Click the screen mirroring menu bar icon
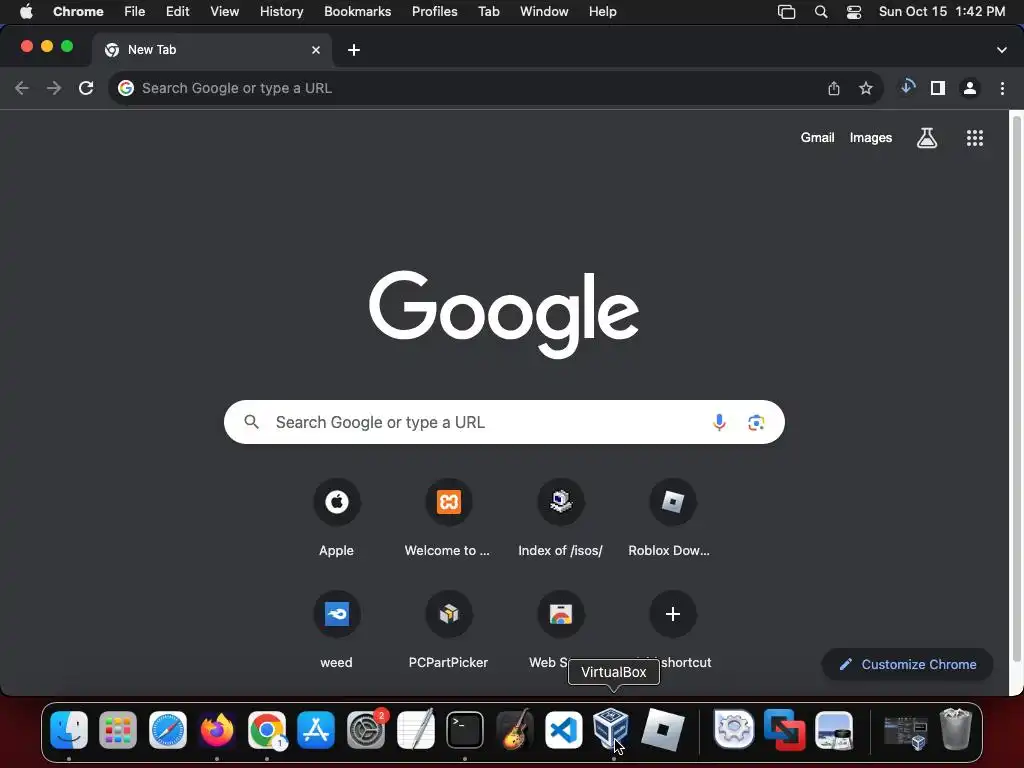Screen dimensions: 1024x768 (x=786, y=12)
